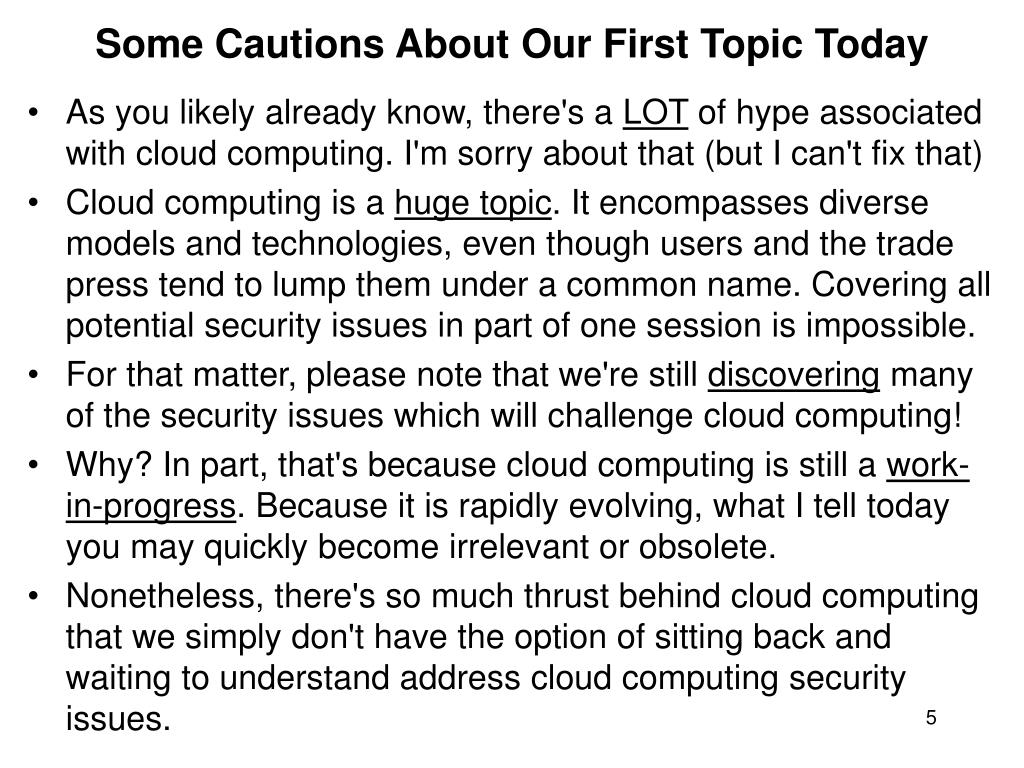Click the underlined phrase huge topic
The image size is (1024, 768).
point(473,203)
